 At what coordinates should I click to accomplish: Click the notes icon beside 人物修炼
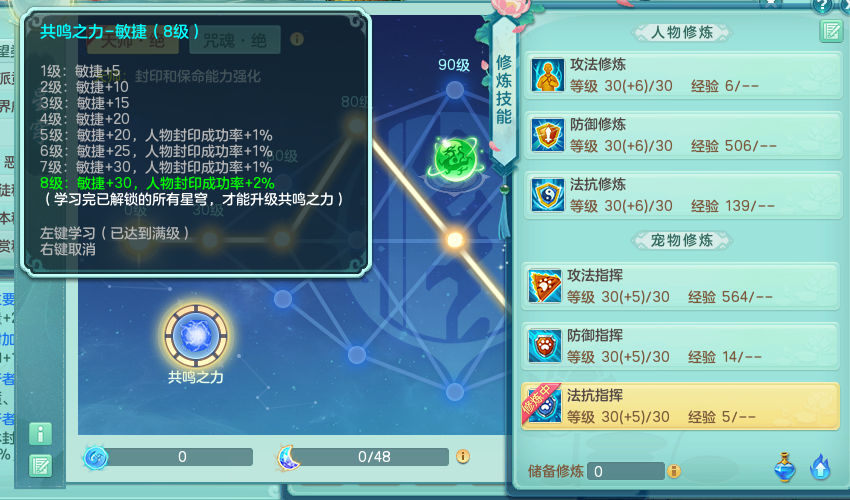click(831, 30)
